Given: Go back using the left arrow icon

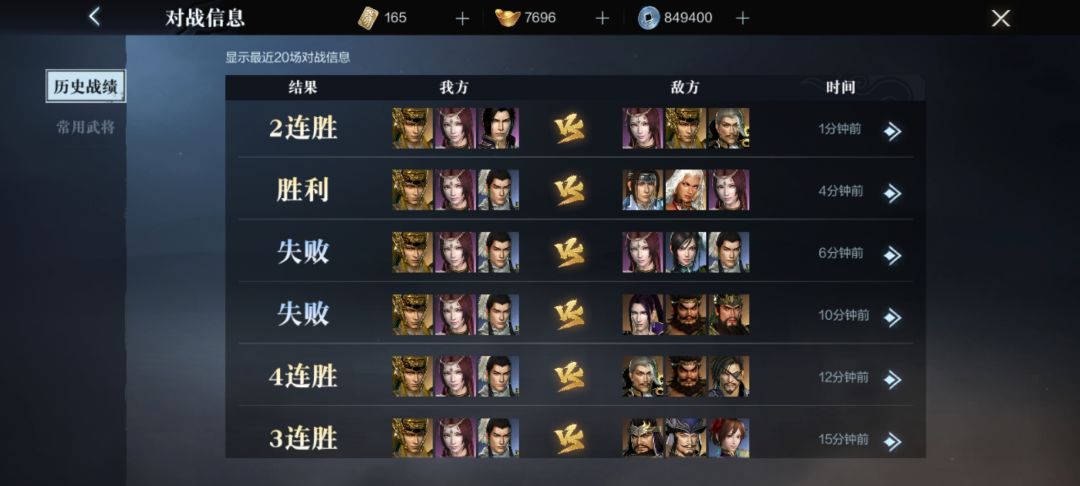Looking at the screenshot, I should pyautogui.click(x=94, y=17).
